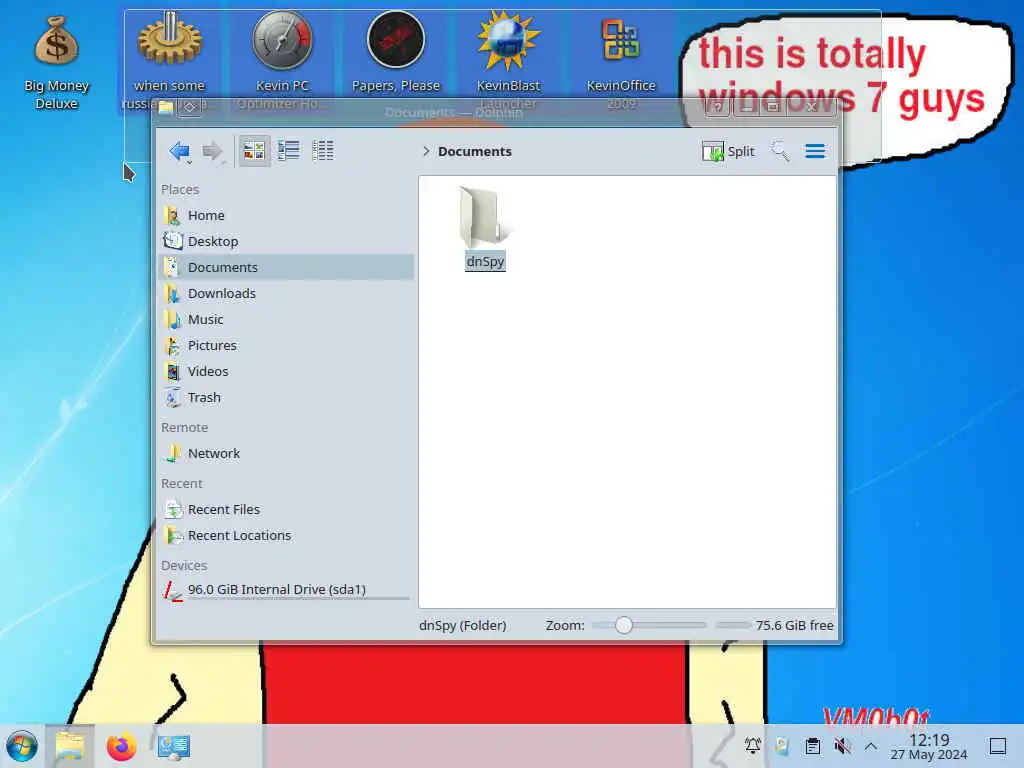Viewport: 1024px width, 768px height.
Task: Open notifications bell in the system tray
Action: [x=752, y=745]
